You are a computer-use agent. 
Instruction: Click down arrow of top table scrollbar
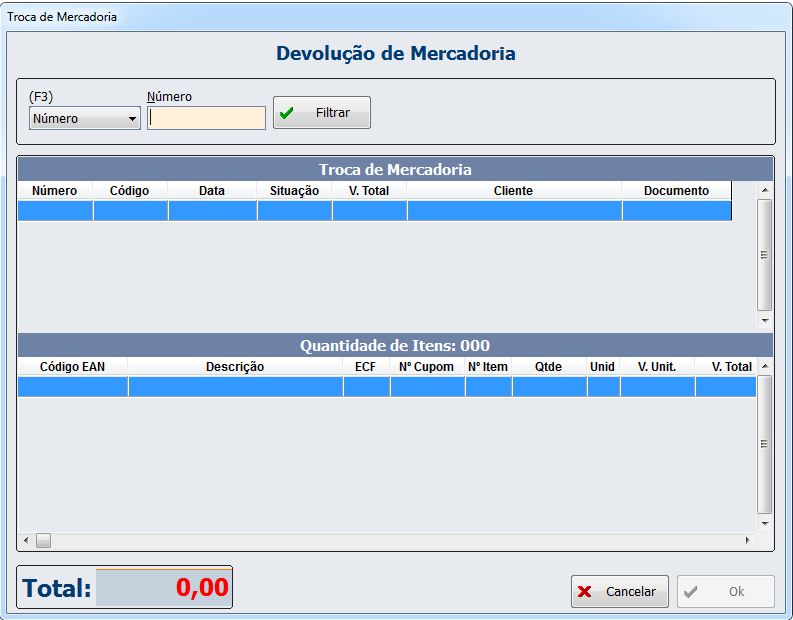[765, 320]
